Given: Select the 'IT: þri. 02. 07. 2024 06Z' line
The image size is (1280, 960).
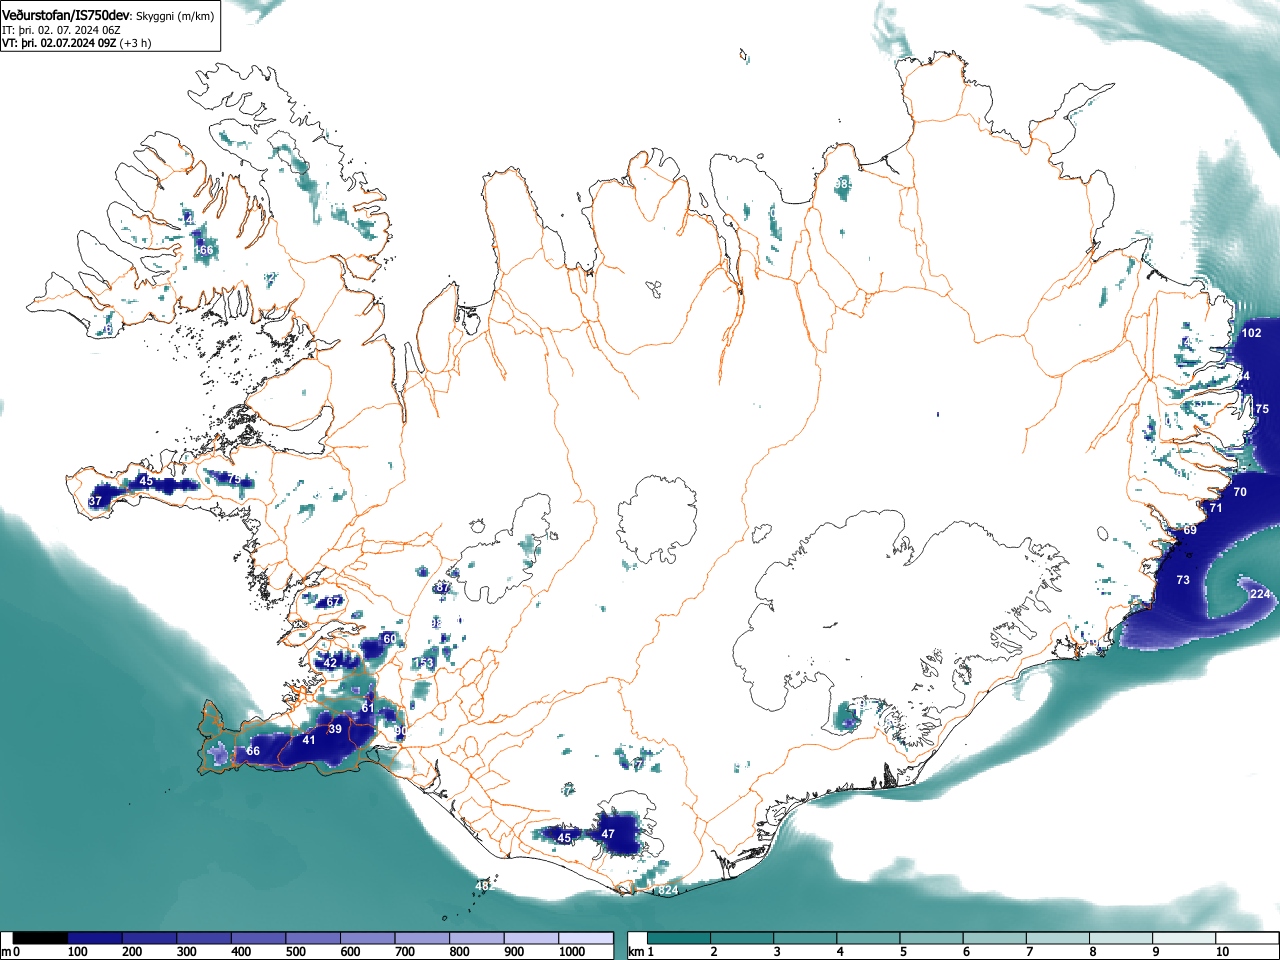Looking at the screenshot, I should [x=60, y=30].
